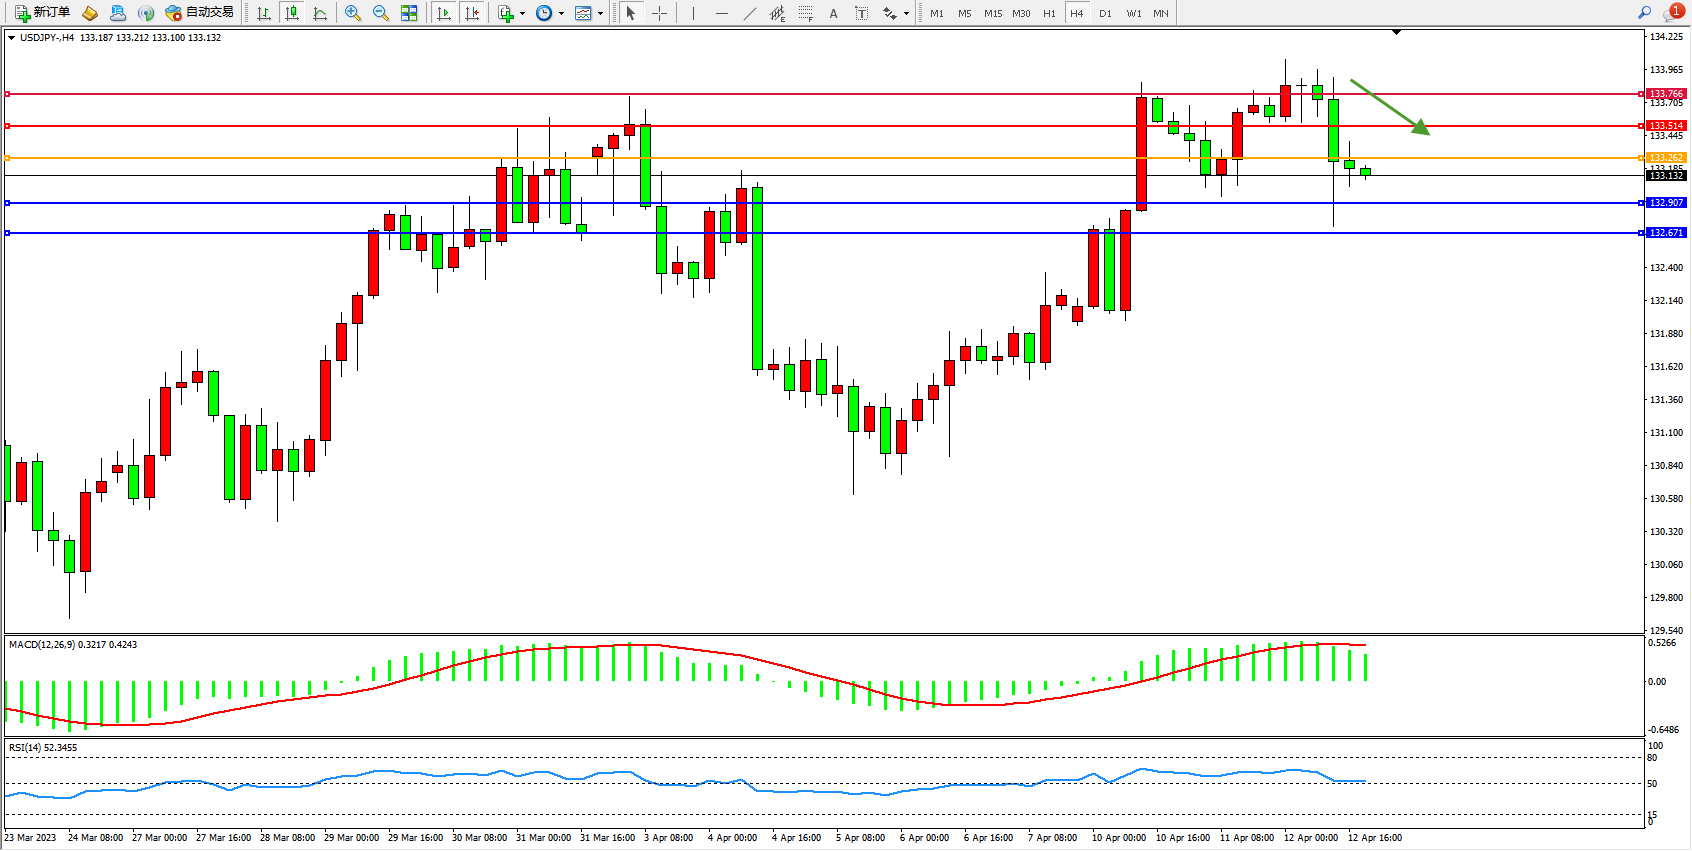Toggle the chart shift button
Image resolution: width=1692 pixels, height=851 pixels.
click(472, 13)
